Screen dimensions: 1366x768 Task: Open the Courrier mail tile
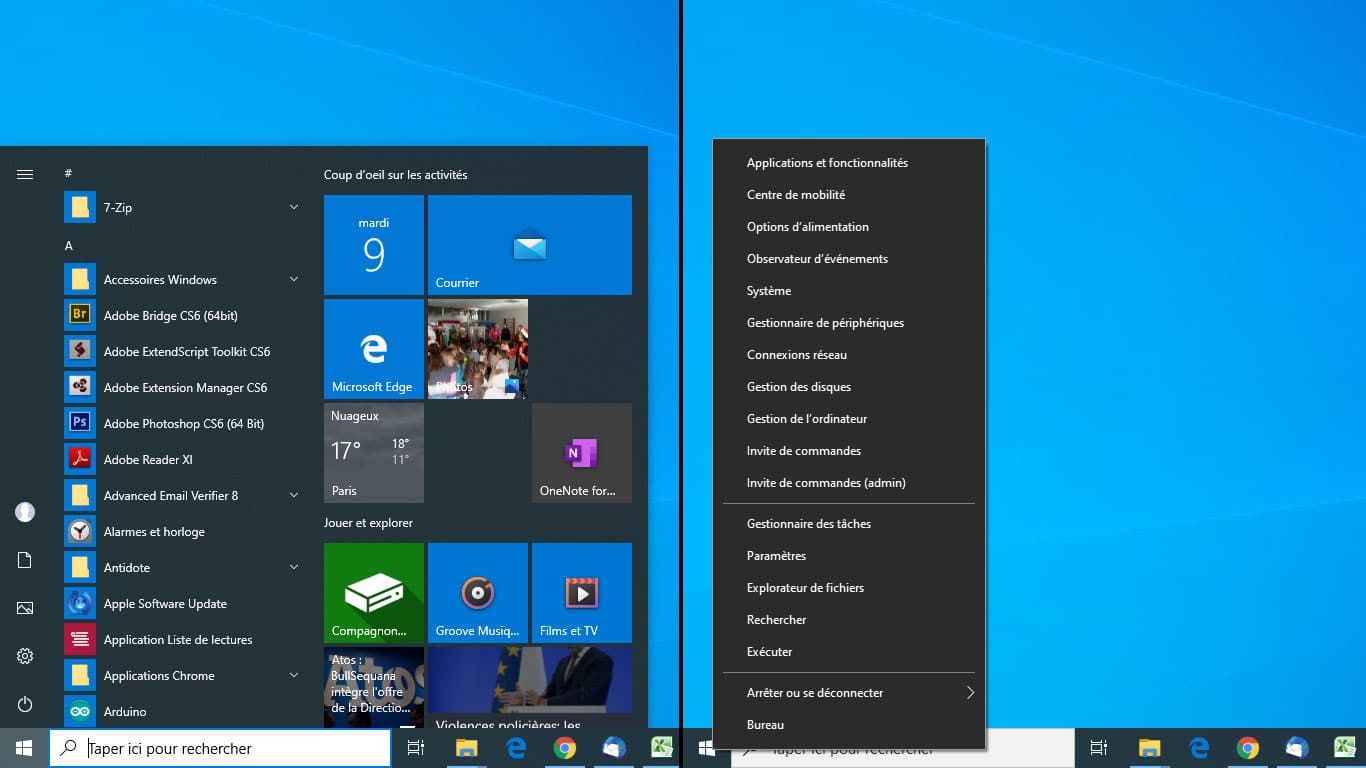pyautogui.click(x=529, y=245)
